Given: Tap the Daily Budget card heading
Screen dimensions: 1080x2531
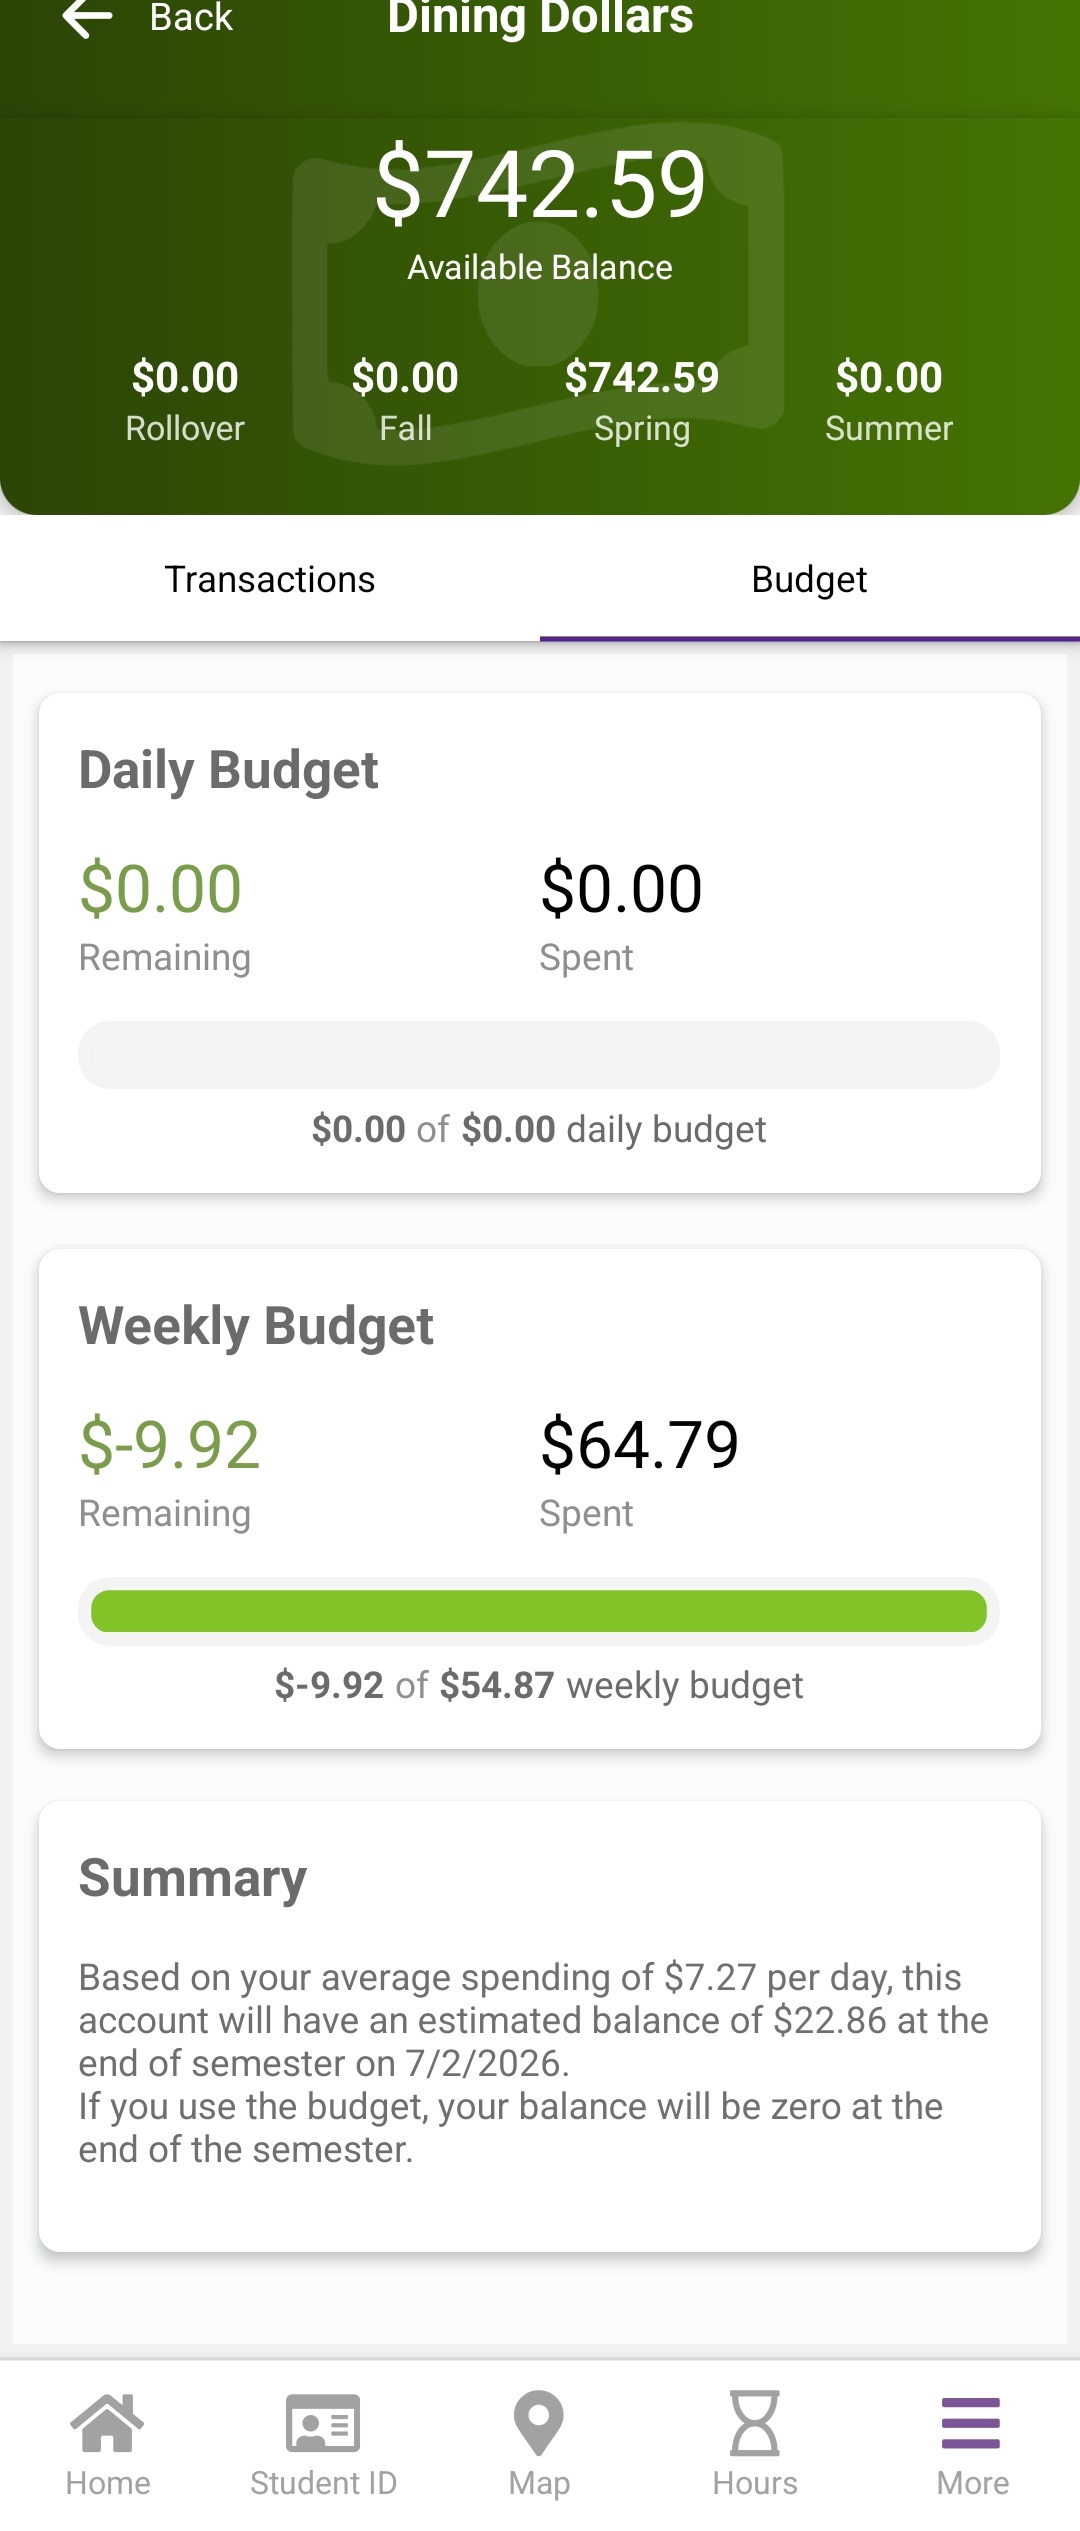Looking at the screenshot, I should [x=228, y=770].
